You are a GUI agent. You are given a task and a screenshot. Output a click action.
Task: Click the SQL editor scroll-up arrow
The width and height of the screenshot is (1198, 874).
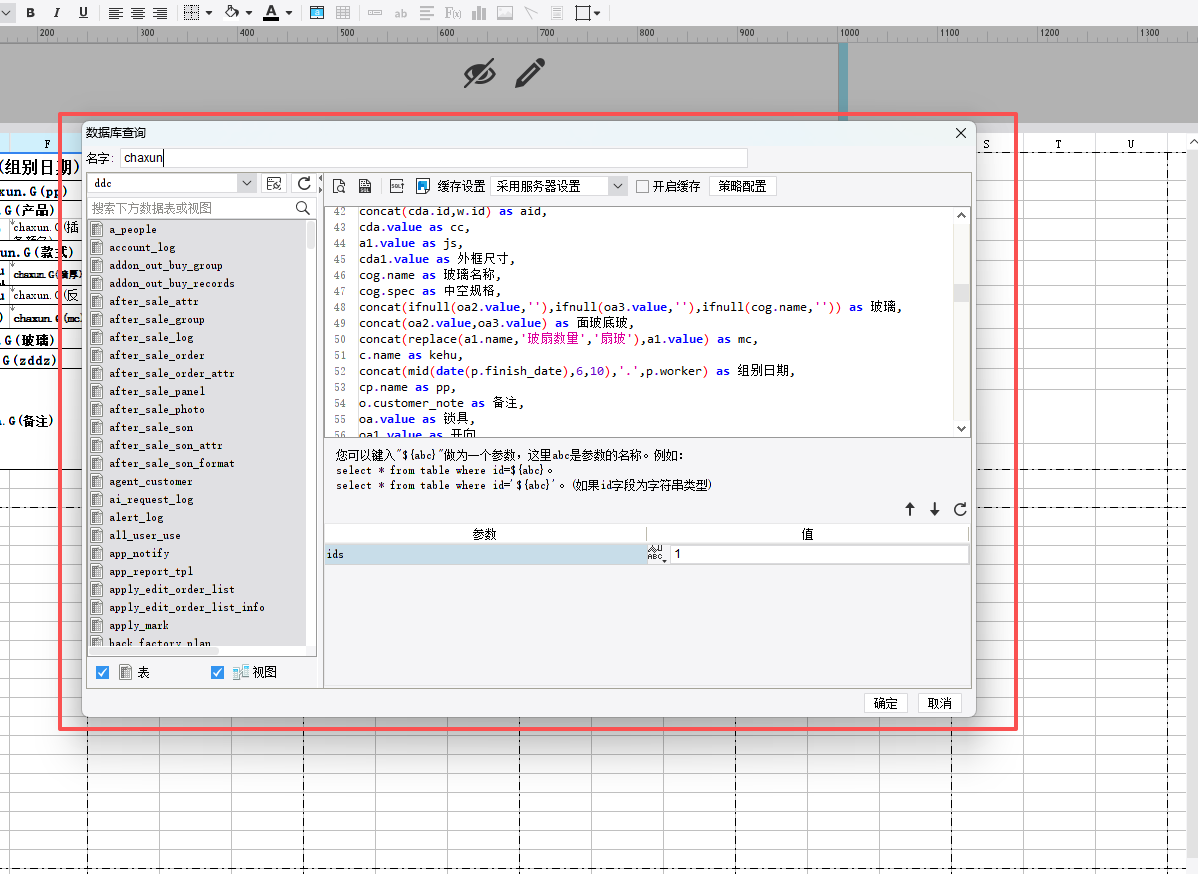(961, 215)
